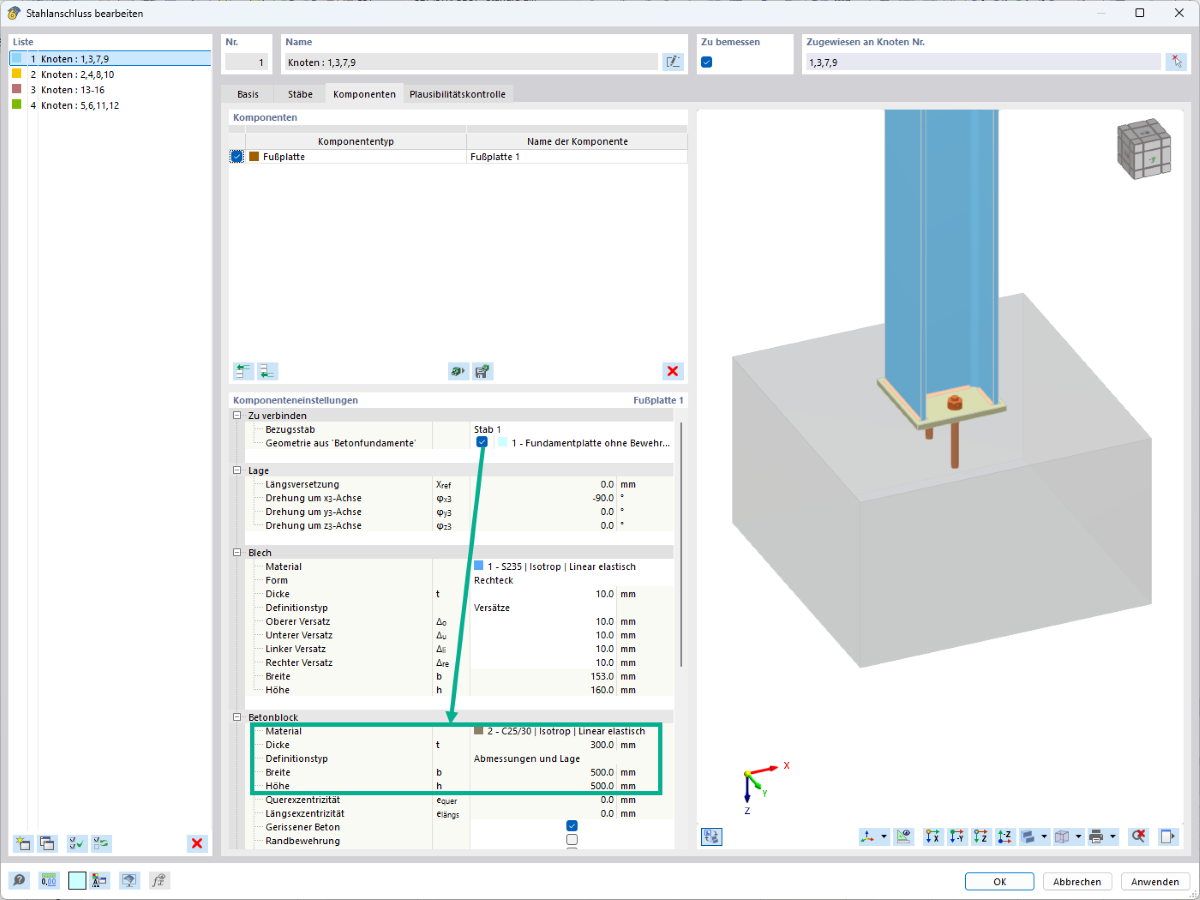
Task: Click the reset zoom red X magnifier icon
Action: point(1138,835)
